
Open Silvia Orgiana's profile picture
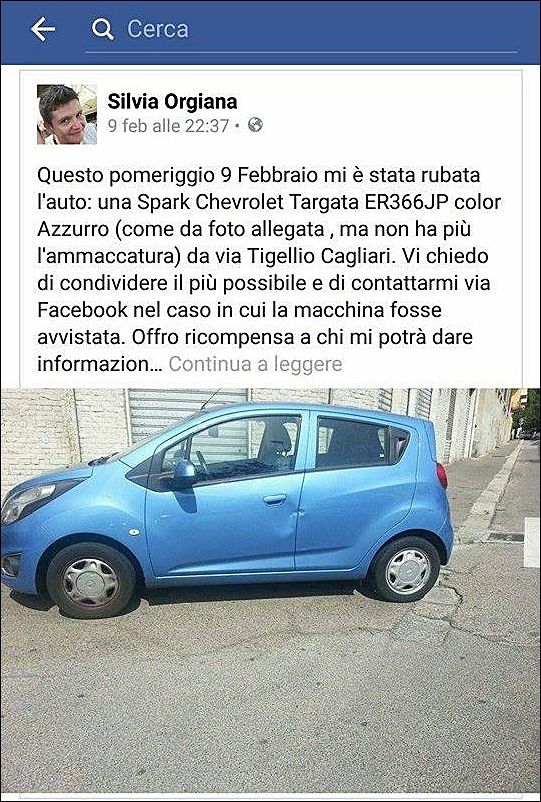point(66,114)
